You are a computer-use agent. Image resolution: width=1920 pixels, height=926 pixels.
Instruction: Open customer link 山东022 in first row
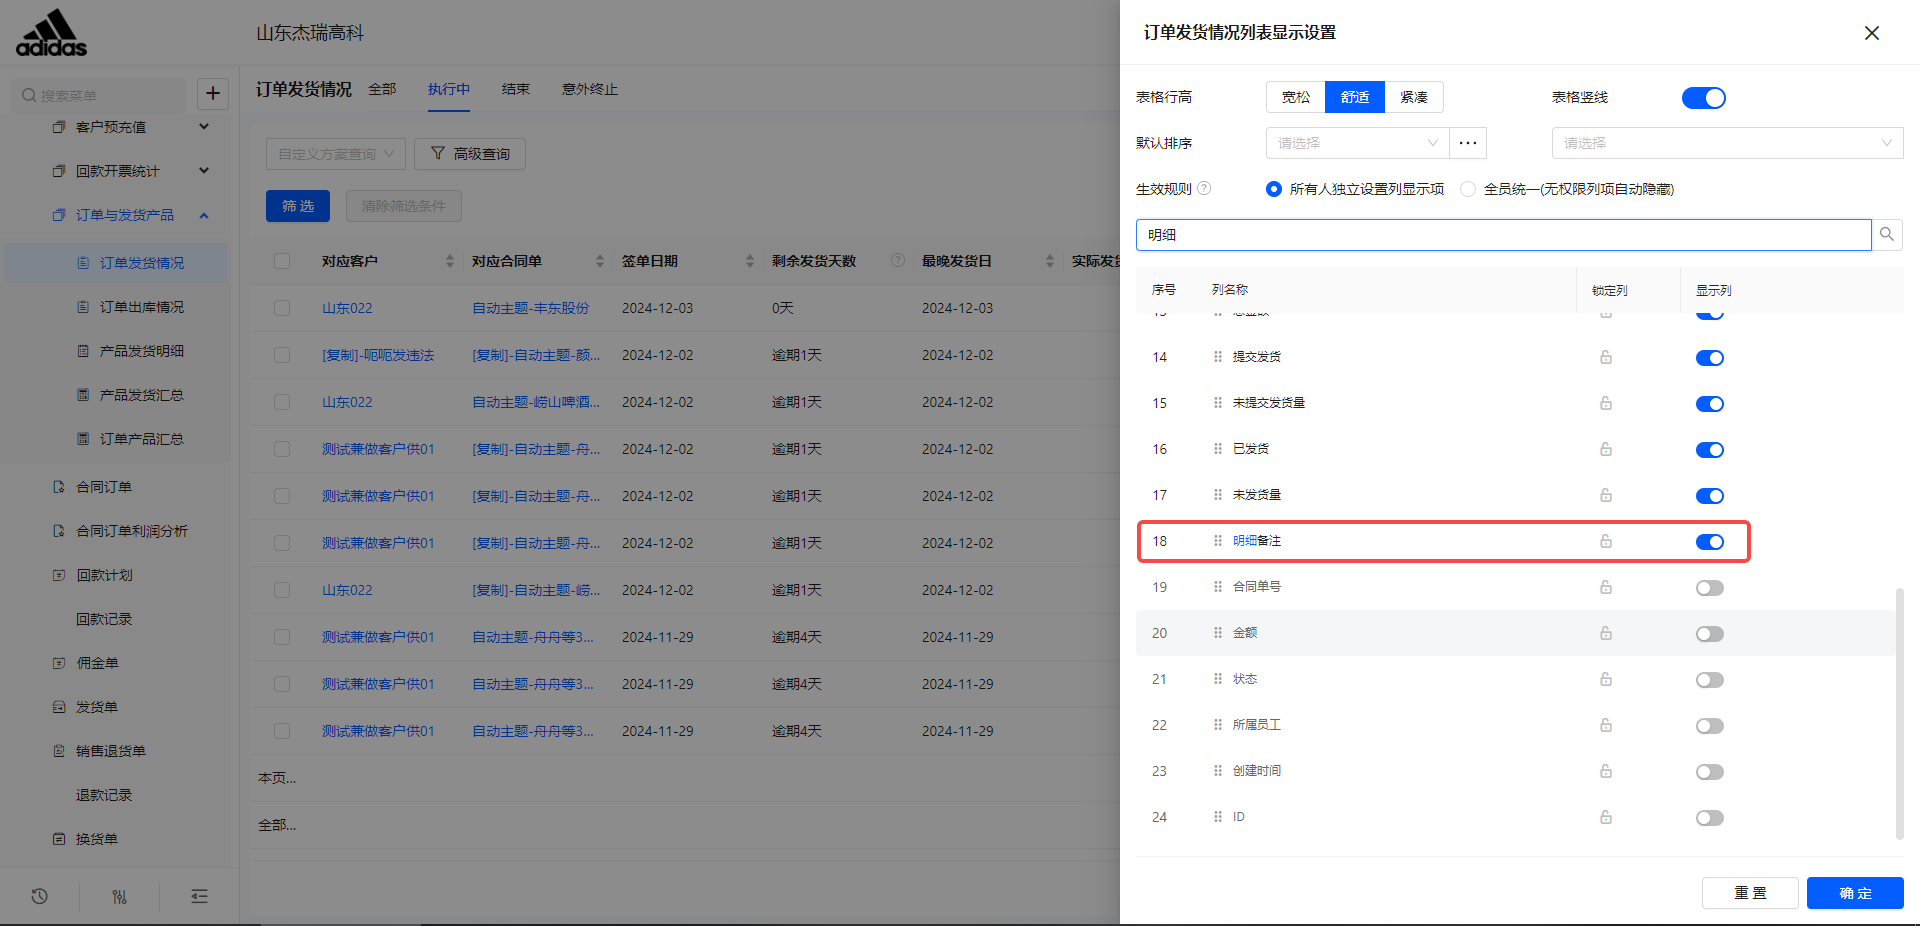[x=347, y=308]
